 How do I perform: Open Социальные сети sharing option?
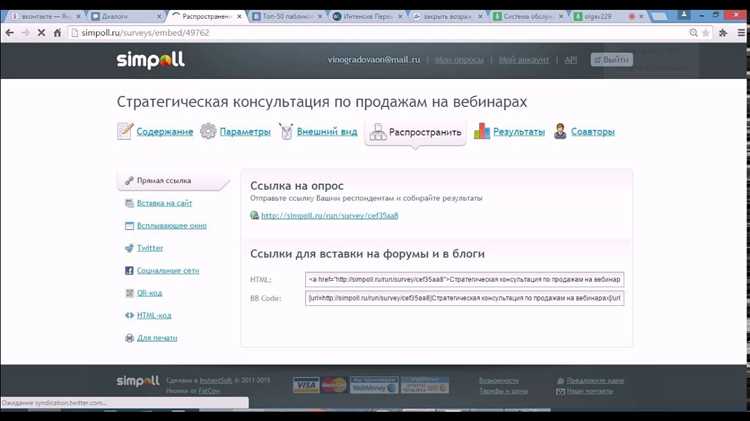point(168,270)
